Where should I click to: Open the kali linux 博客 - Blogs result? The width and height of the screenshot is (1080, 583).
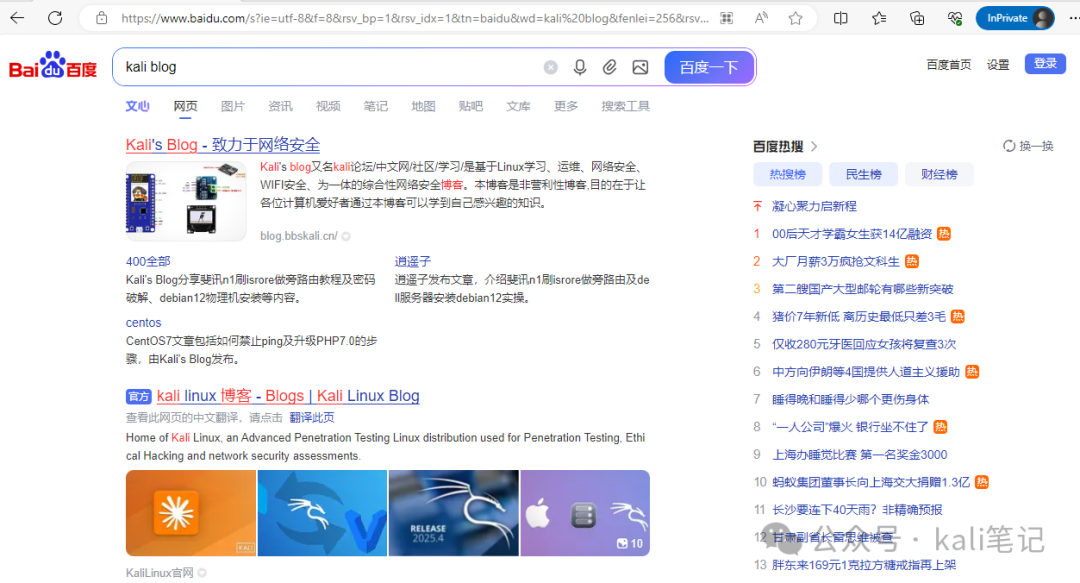click(288, 396)
